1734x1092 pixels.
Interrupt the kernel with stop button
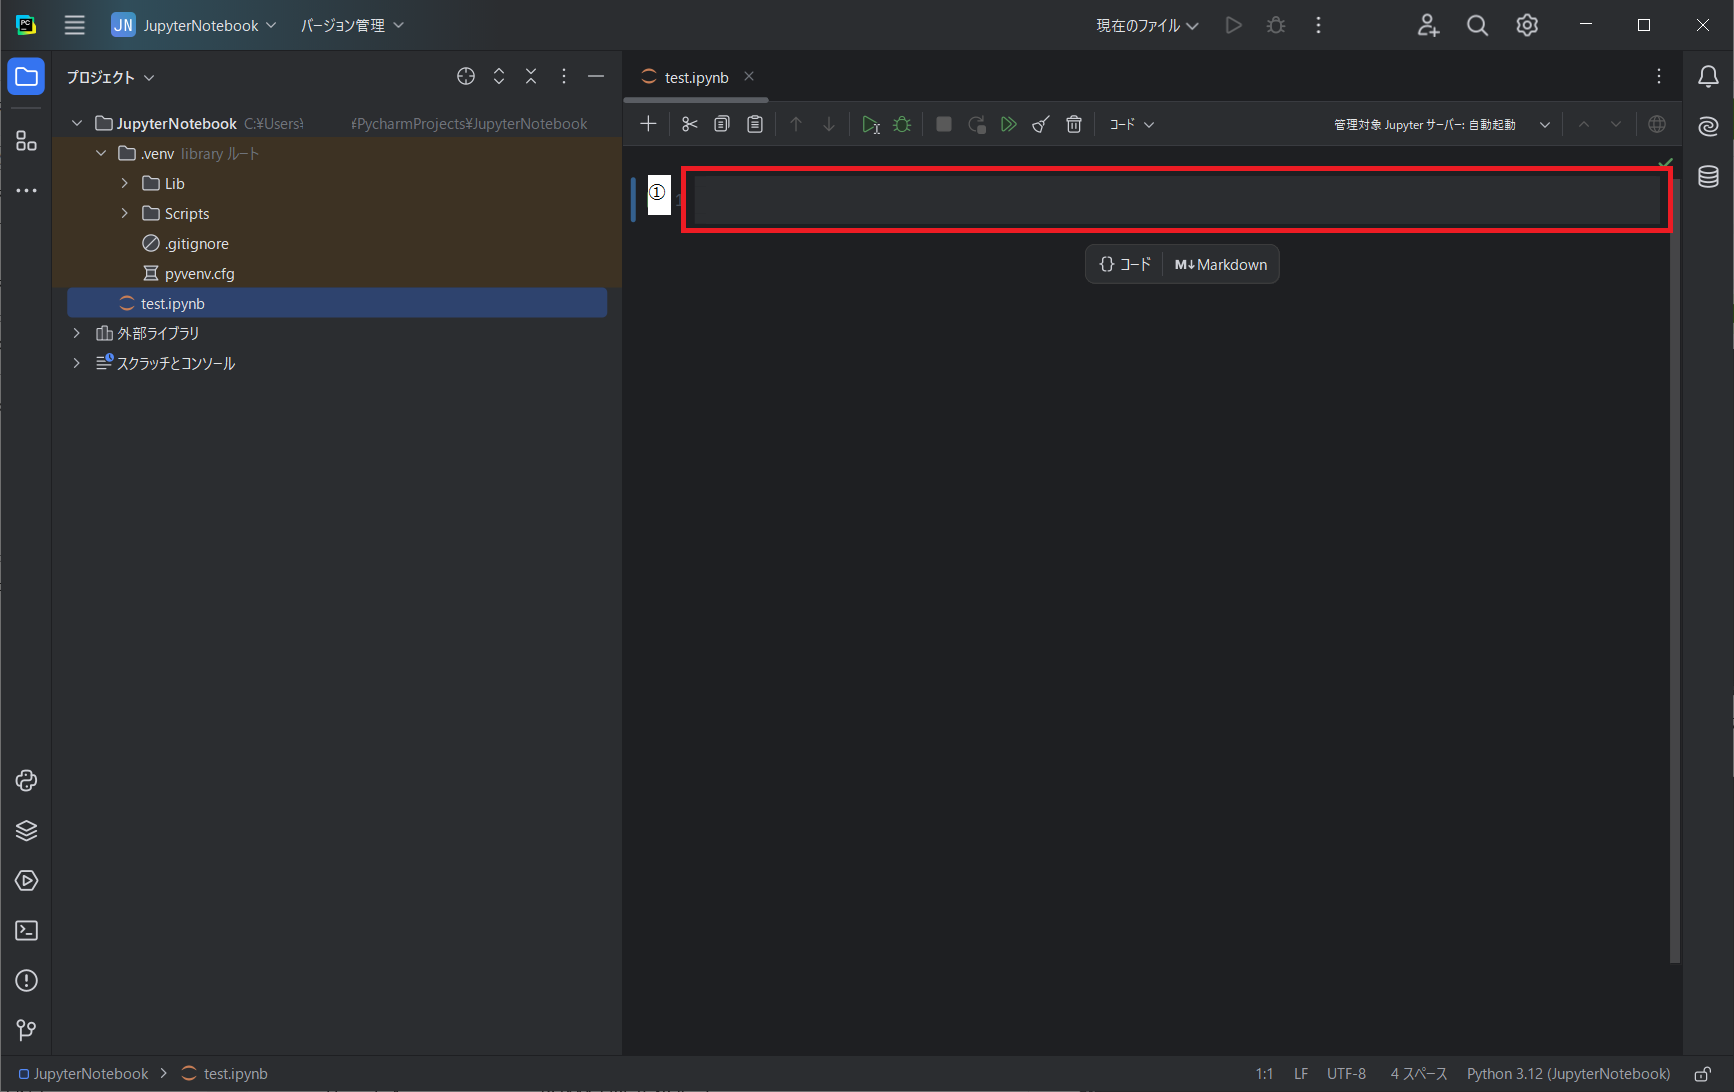[943, 124]
